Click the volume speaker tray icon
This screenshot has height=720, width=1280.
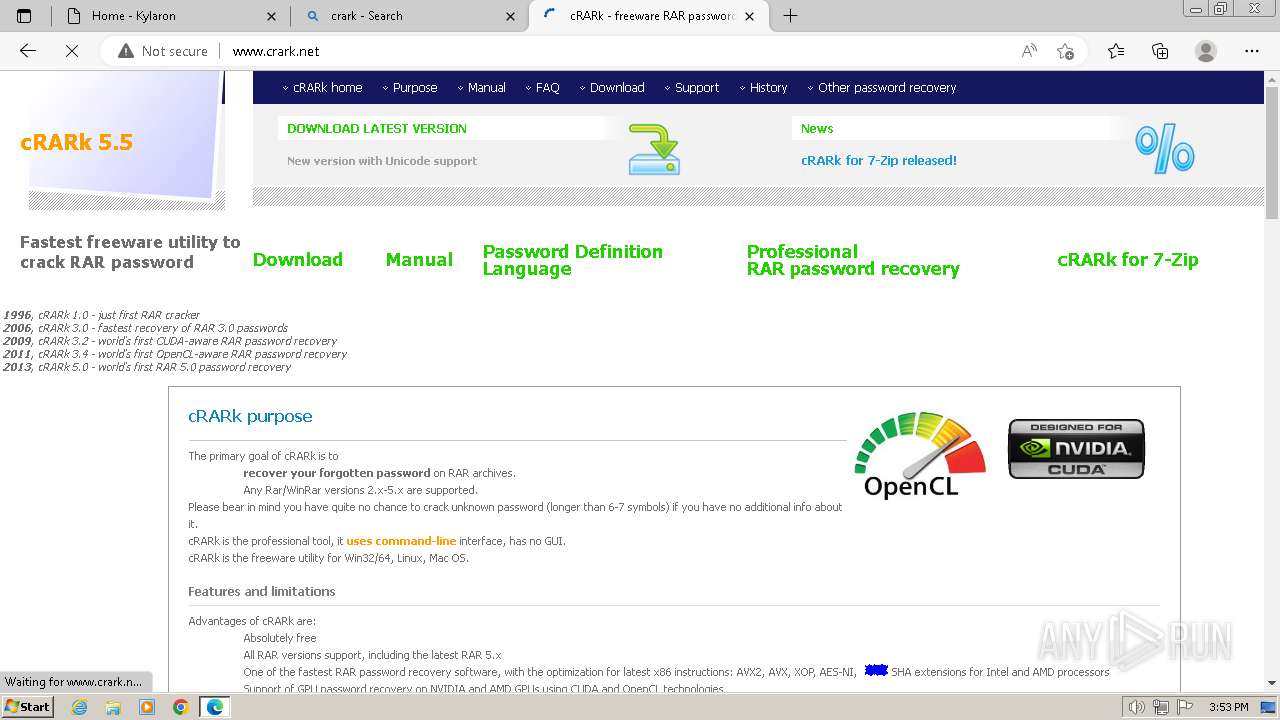pyautogui.click(x=1137, y=707)
